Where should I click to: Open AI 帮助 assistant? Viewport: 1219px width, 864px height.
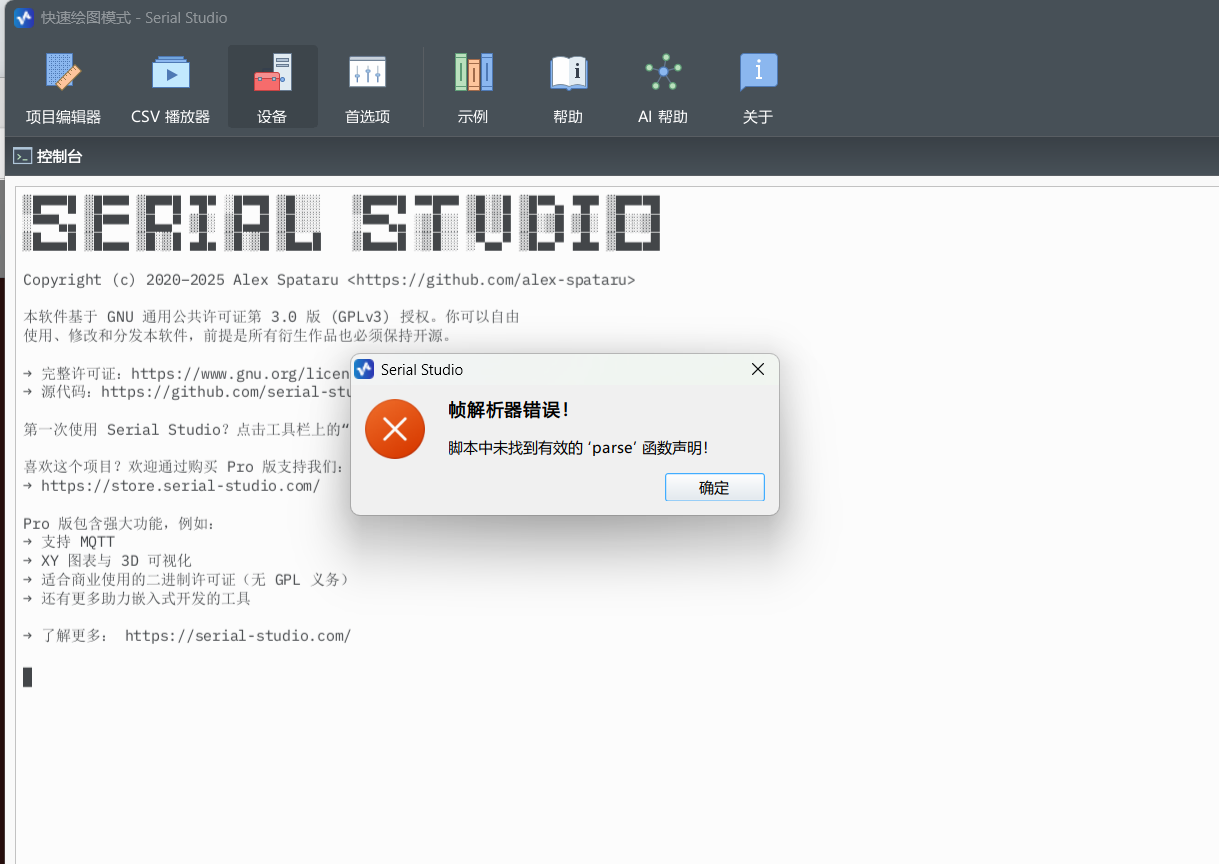click(663, 88)
